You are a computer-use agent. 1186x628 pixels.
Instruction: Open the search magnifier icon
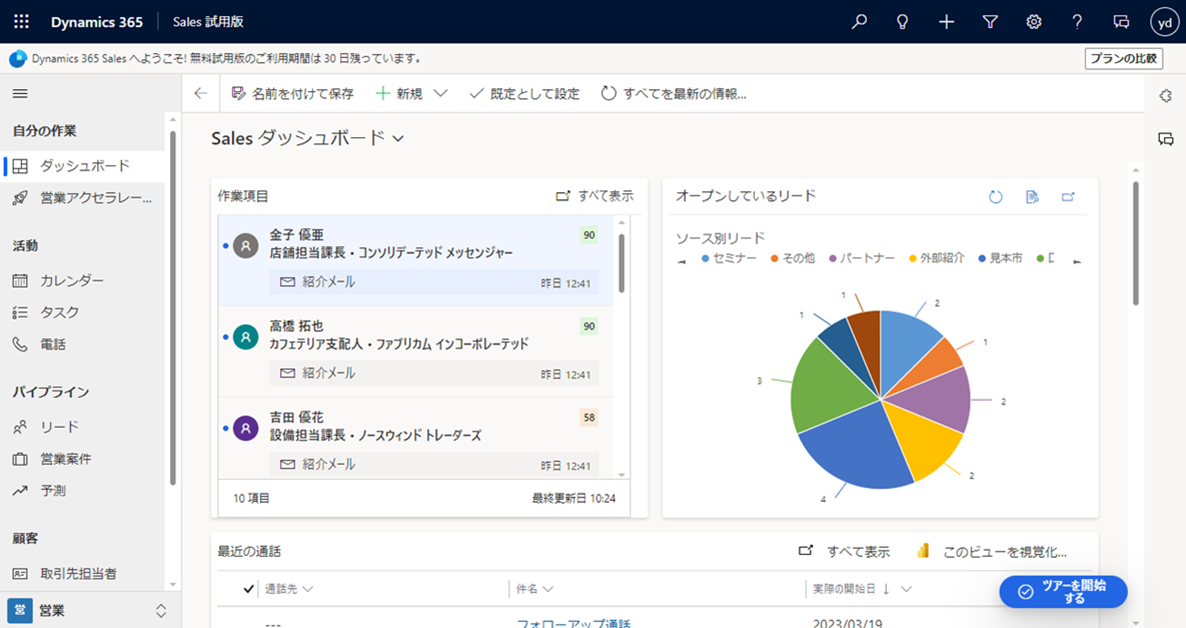859,22
